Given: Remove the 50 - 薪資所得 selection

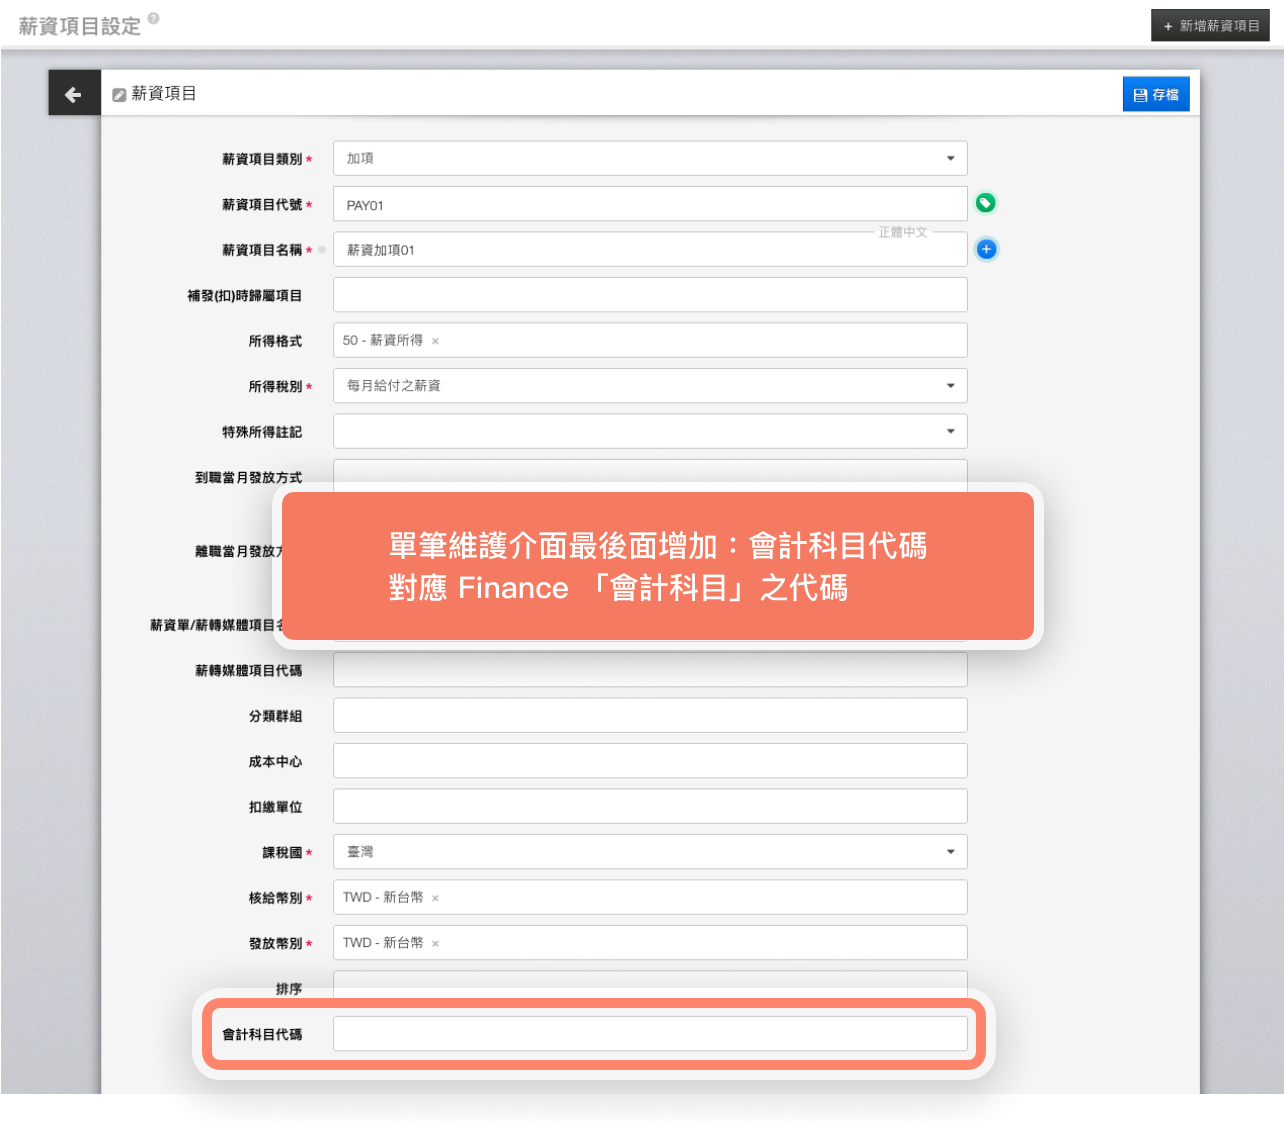Looking at the screenshot, I should coord(435,341).
